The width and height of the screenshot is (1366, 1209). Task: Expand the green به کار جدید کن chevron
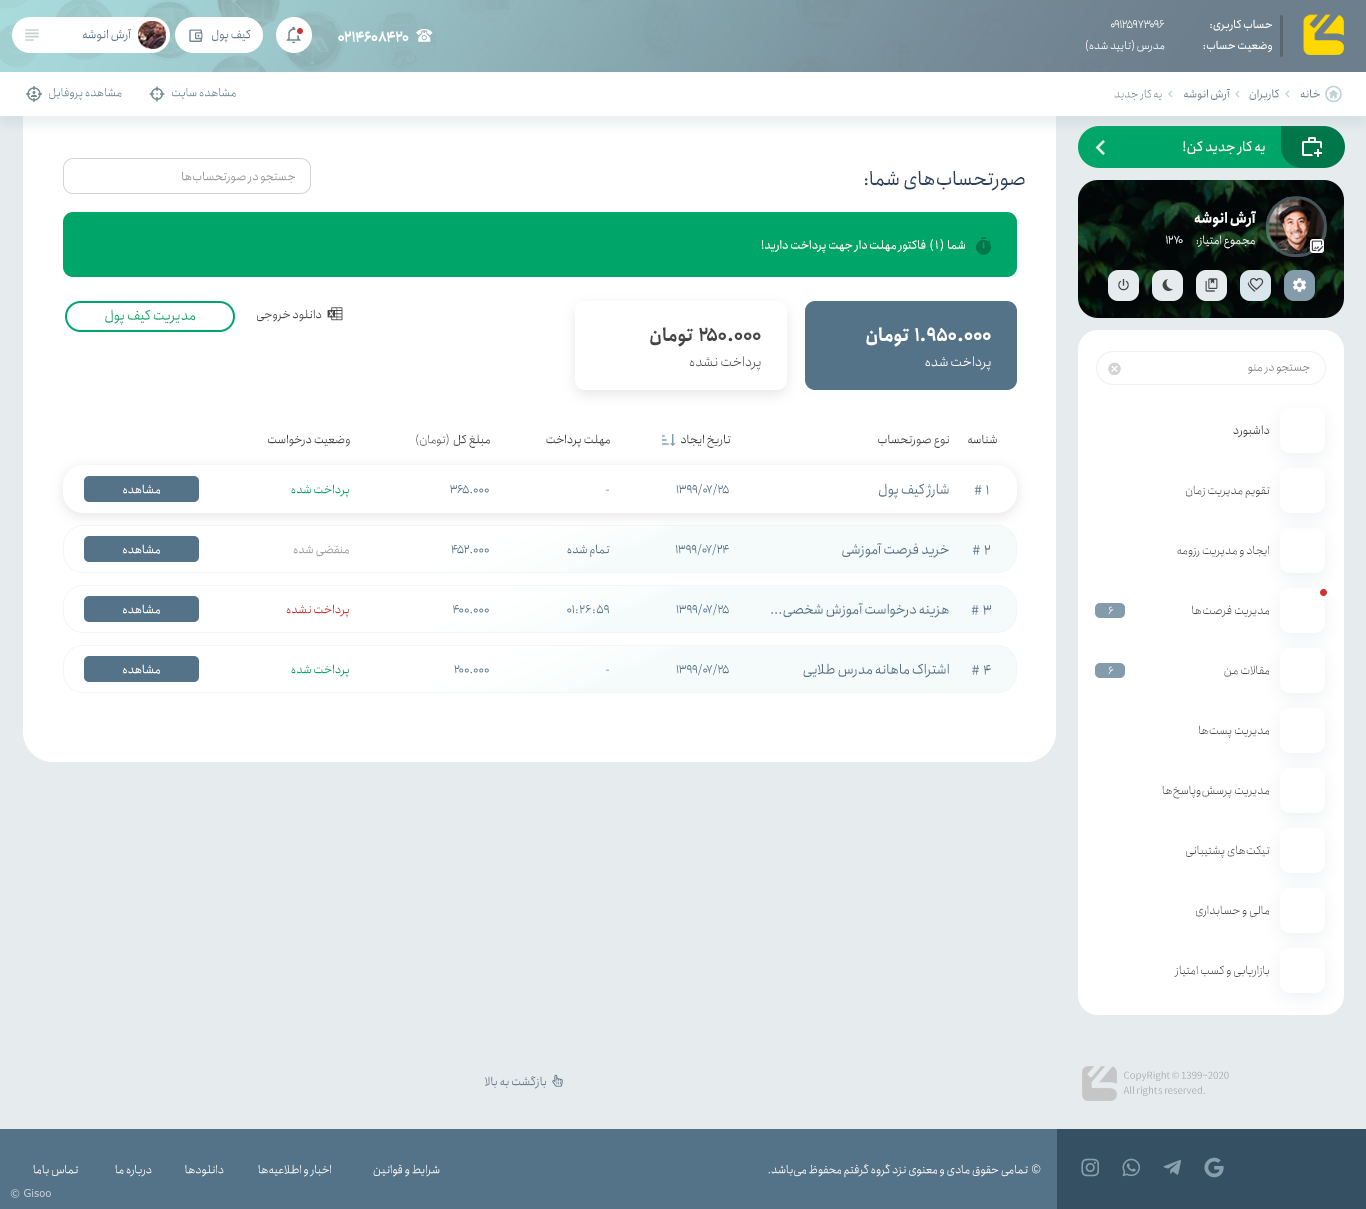(1100, 147)
